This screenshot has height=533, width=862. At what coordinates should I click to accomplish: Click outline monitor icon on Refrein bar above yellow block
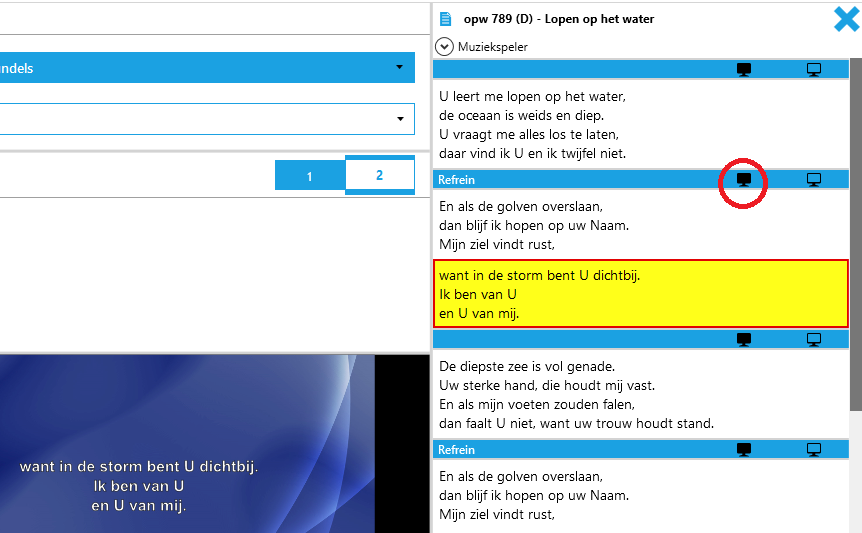coord(814,180)
